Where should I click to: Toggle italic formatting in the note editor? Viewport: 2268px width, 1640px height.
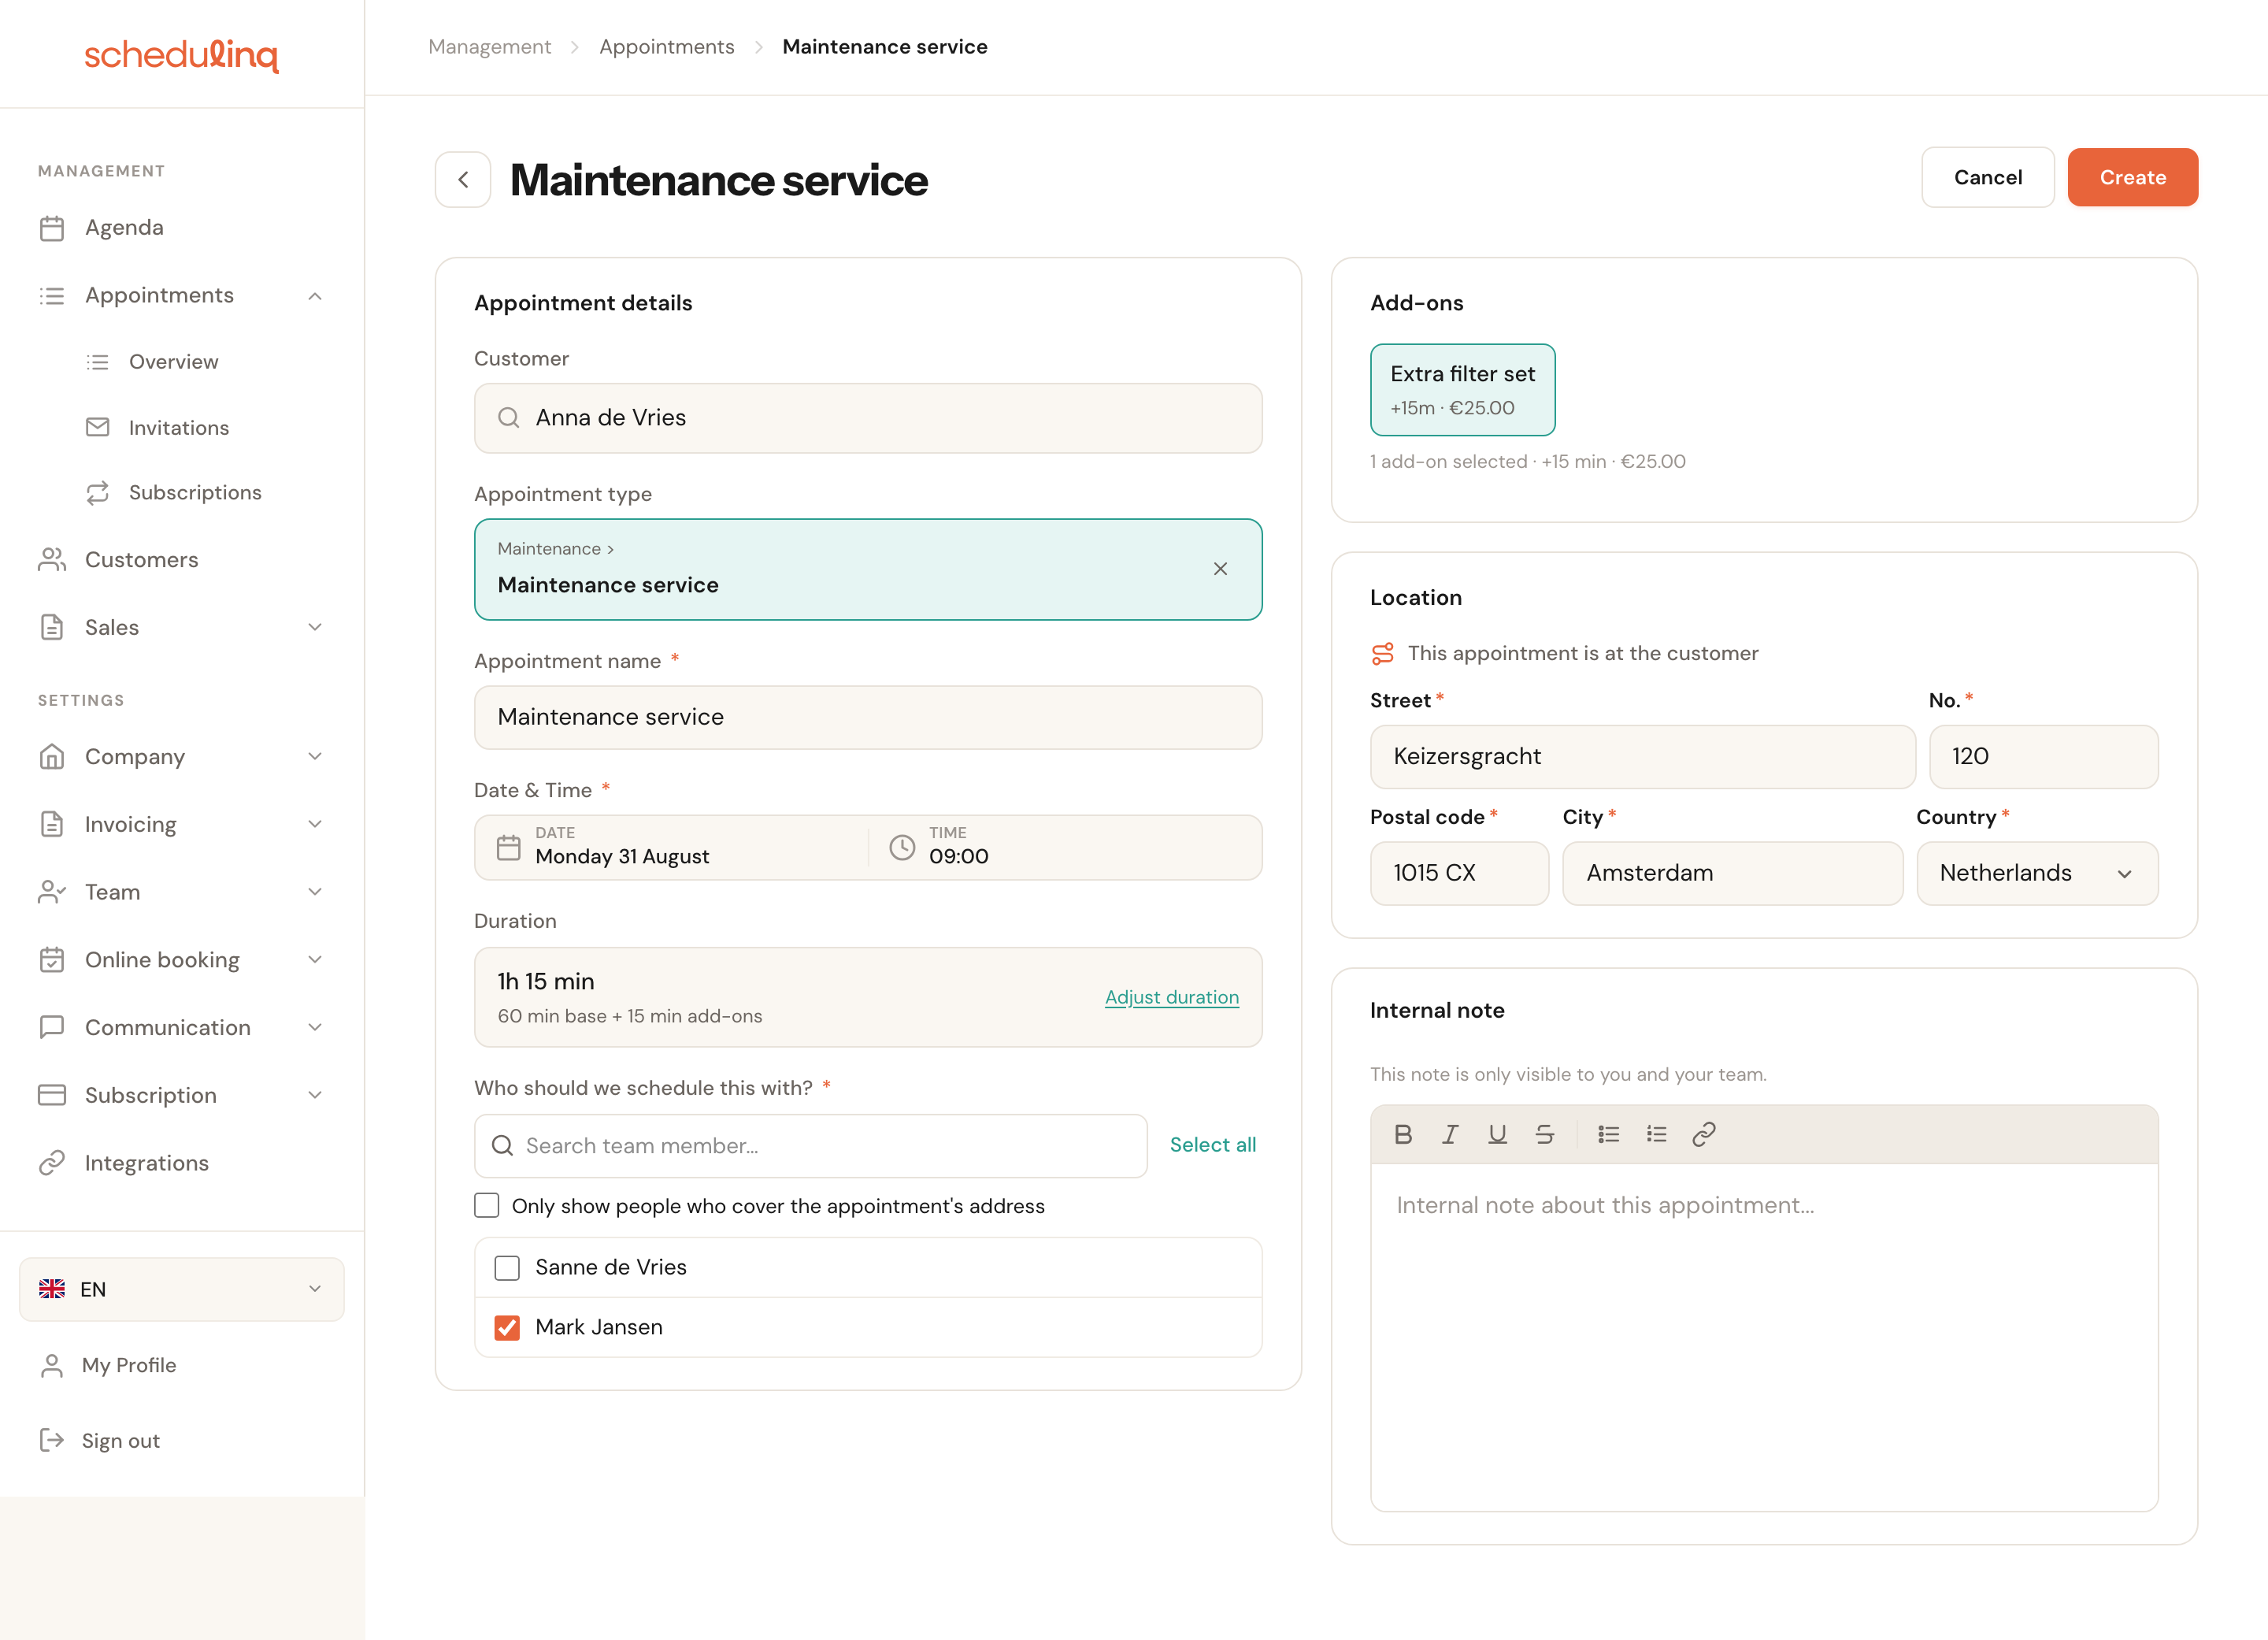(1450, 1134)
